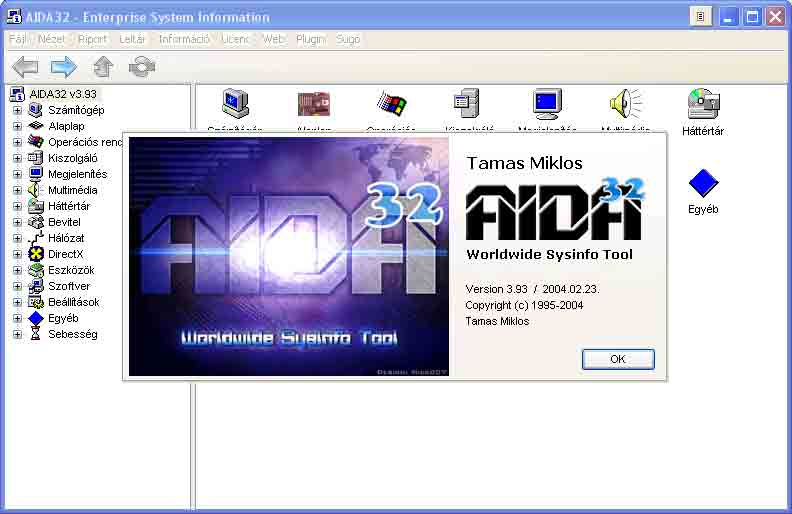Screen dimensions: 792x514
Task: Select the Sebesség label in tree
Action: [73, 334]
